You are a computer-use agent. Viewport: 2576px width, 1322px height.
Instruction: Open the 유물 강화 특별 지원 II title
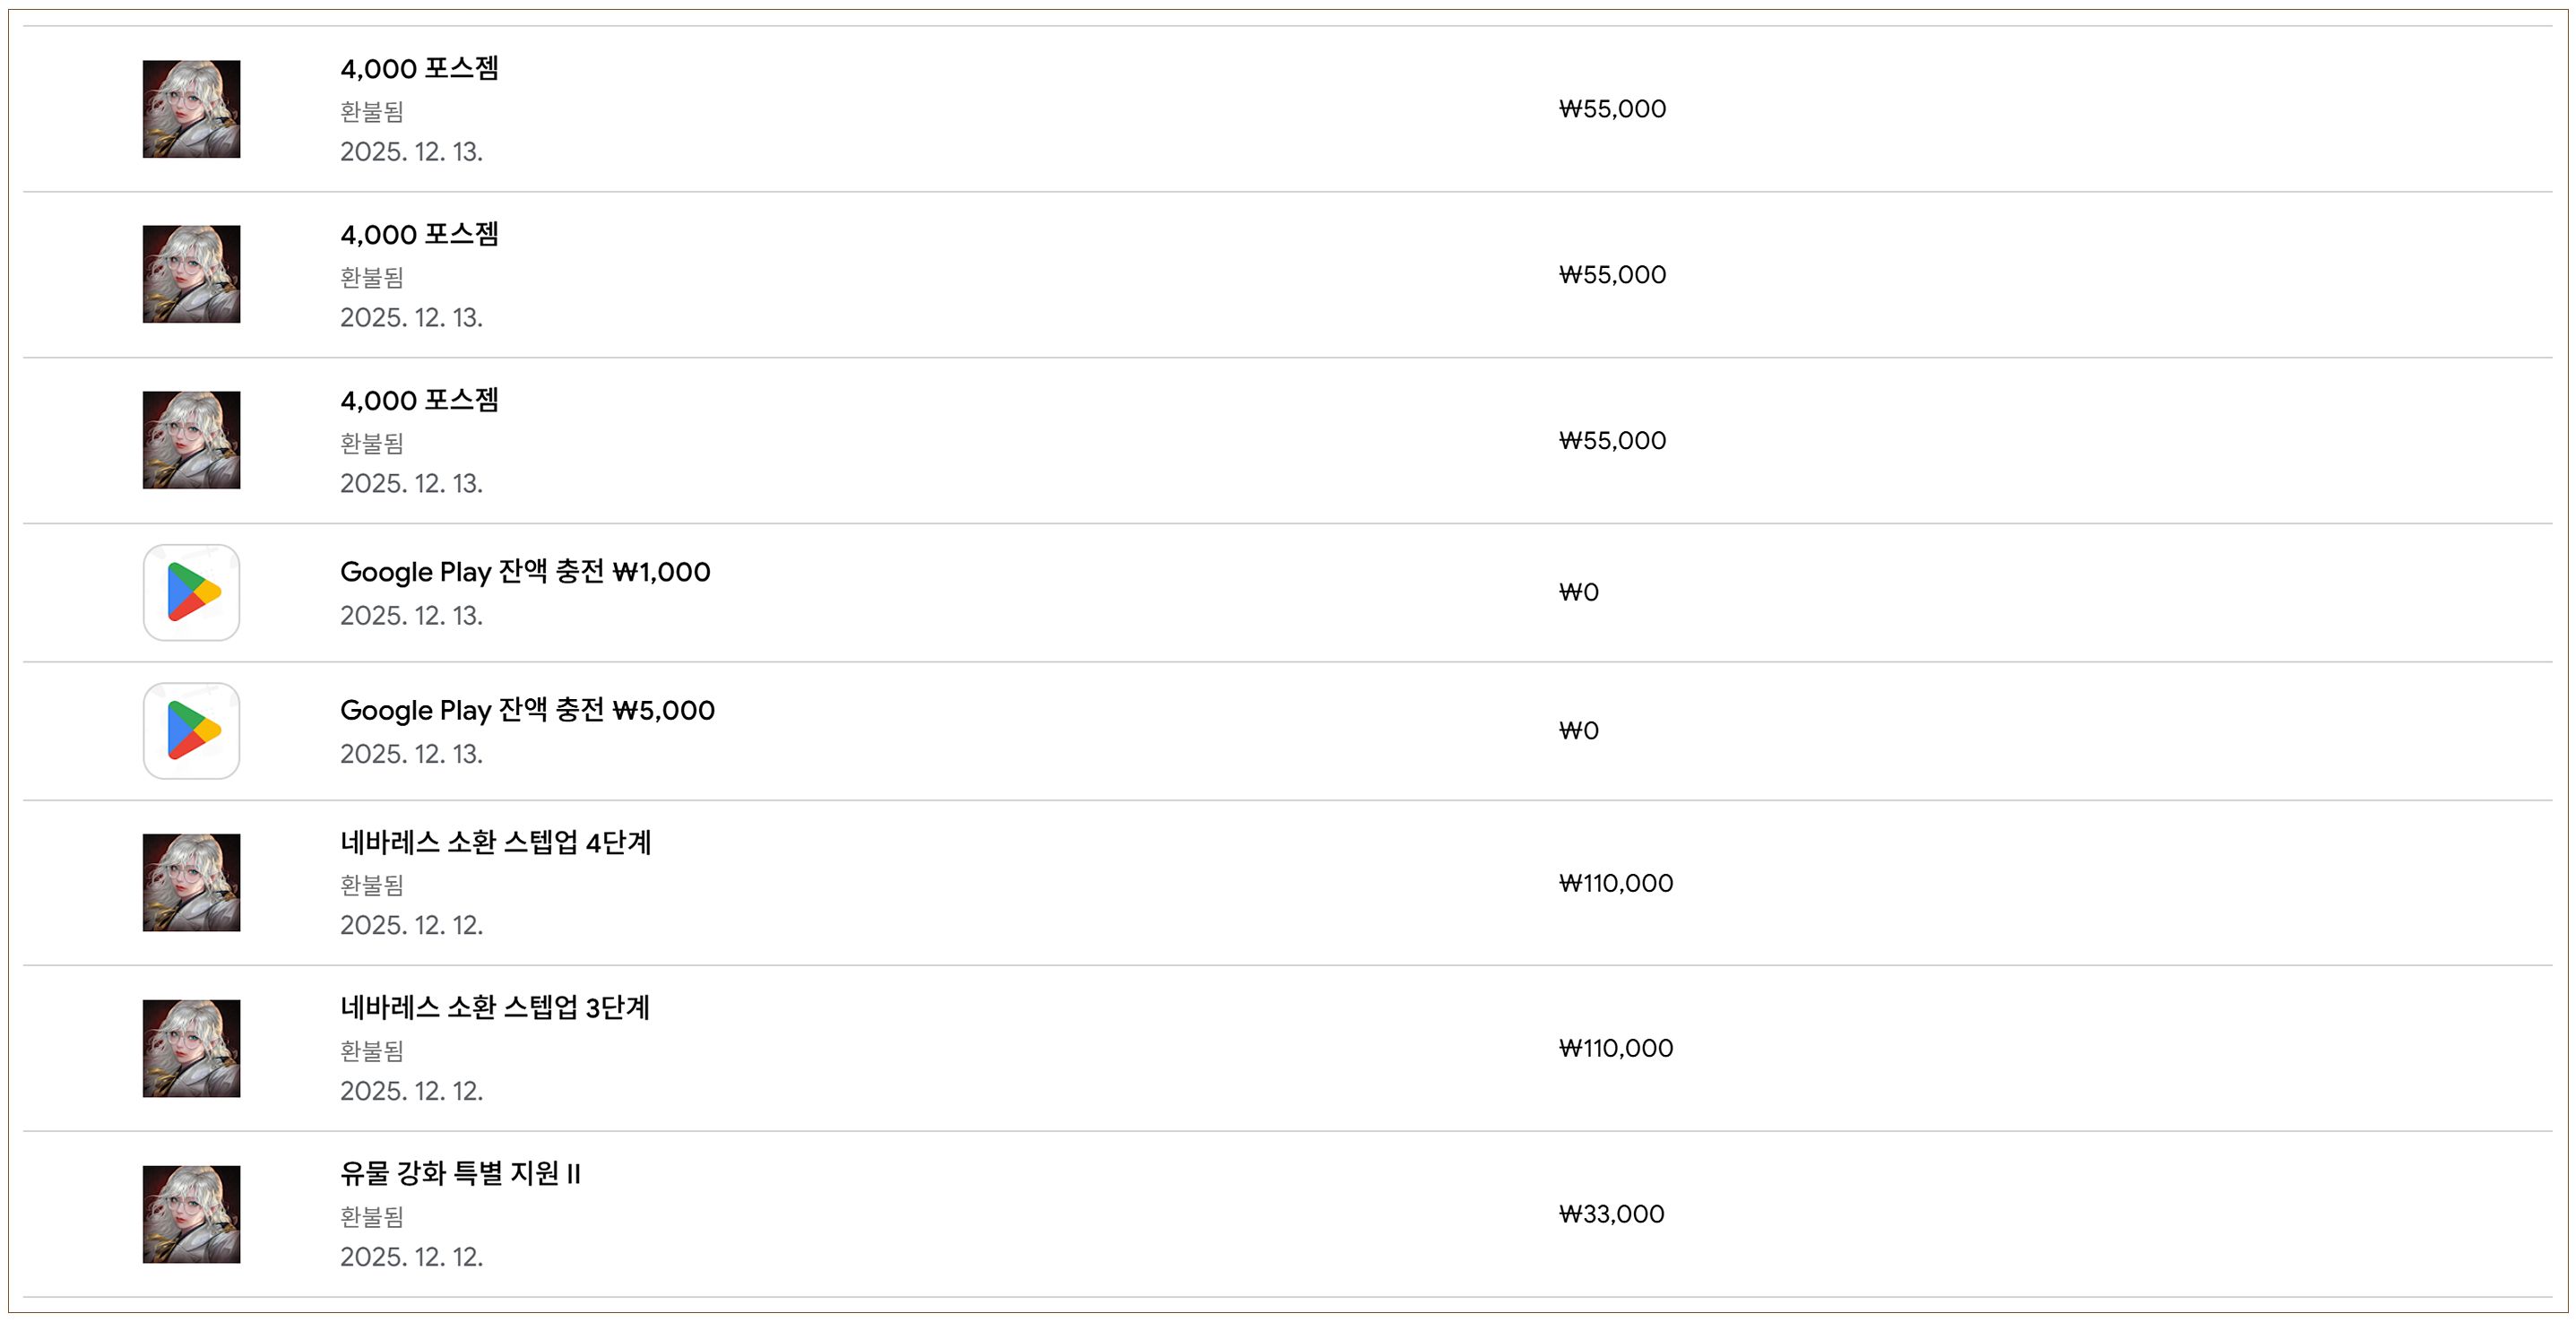[x=460, y=1173]
